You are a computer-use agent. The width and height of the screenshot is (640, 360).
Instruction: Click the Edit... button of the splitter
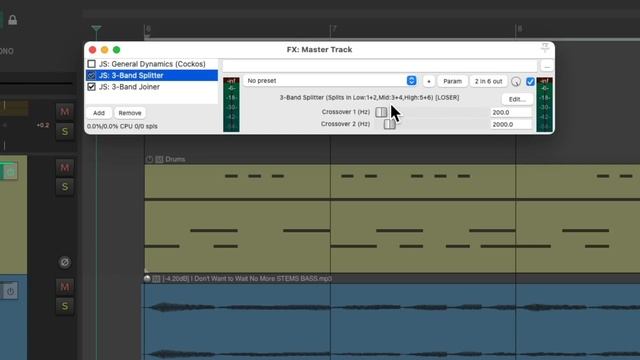pos(517,99)
